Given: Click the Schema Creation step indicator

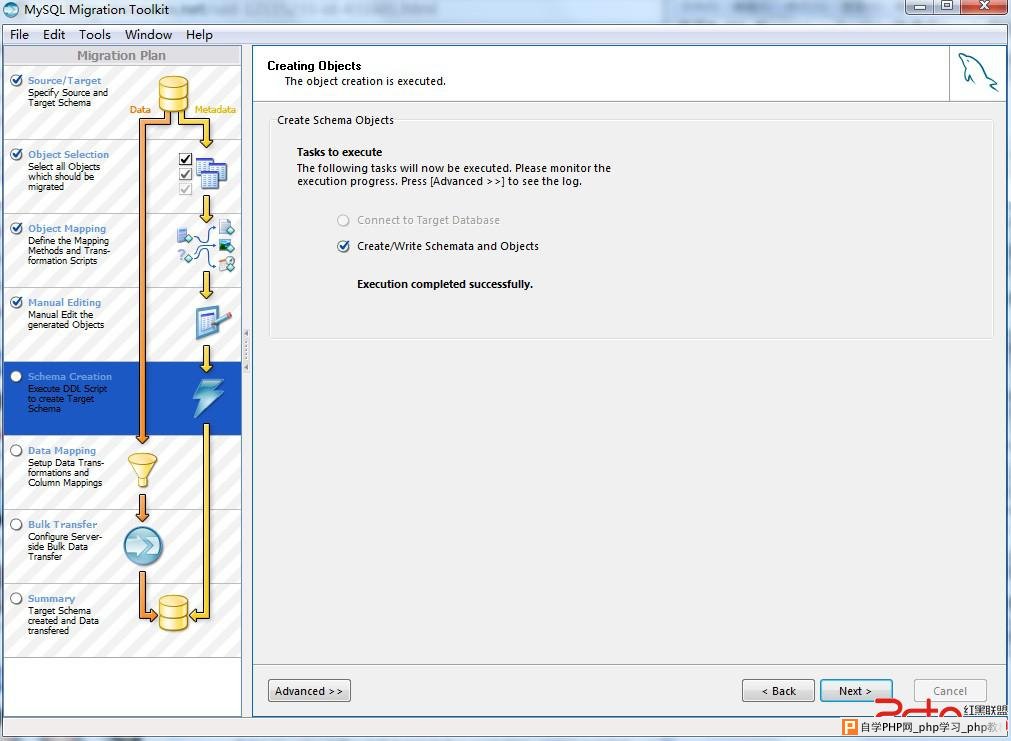Looking at the screenshot, I should click(x=16, y=377).
